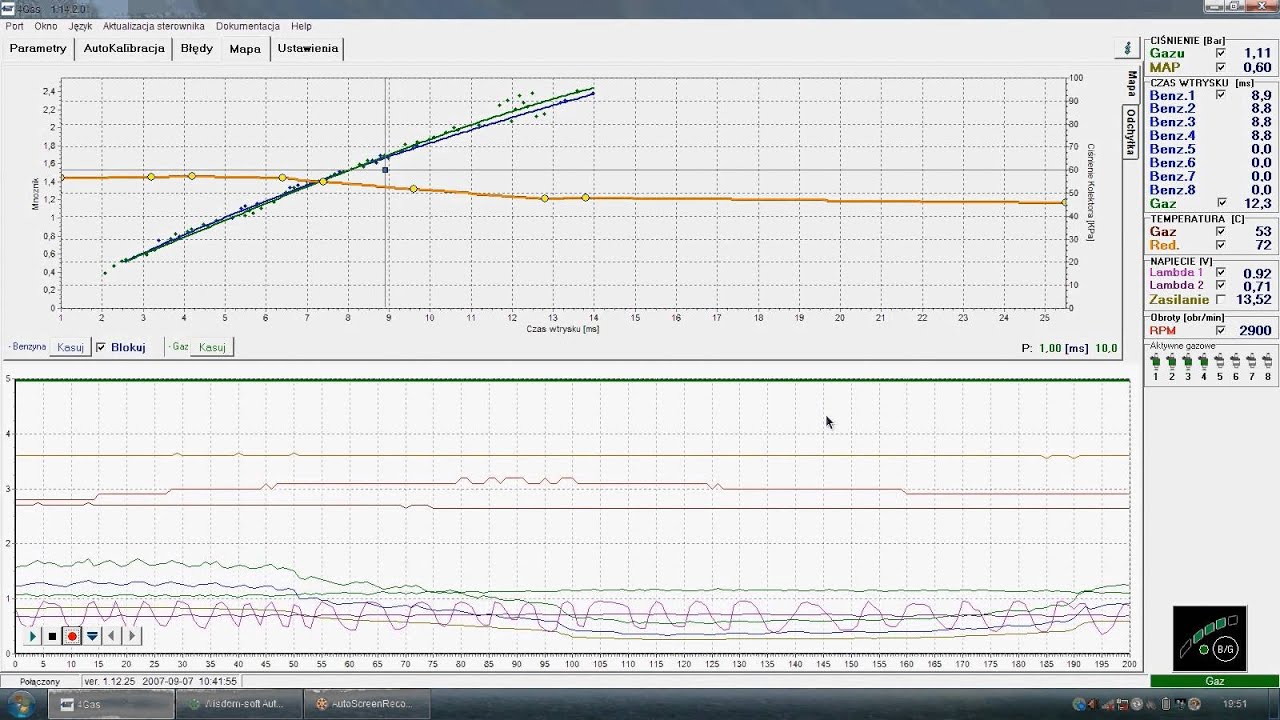The image size is (1280, 720).
Task: Step oscilloscope forward with right arrow
Action: pyautogui.click(x=131, y=636)
